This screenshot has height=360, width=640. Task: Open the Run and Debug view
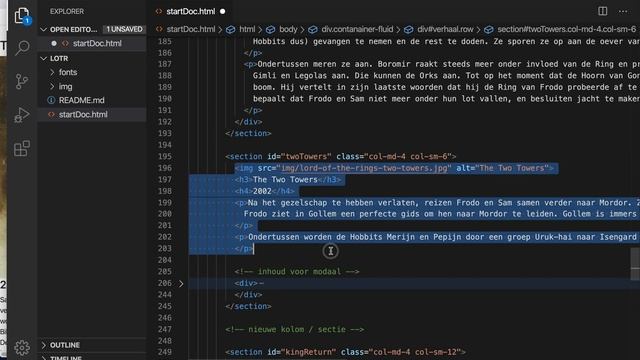[22, 115]
